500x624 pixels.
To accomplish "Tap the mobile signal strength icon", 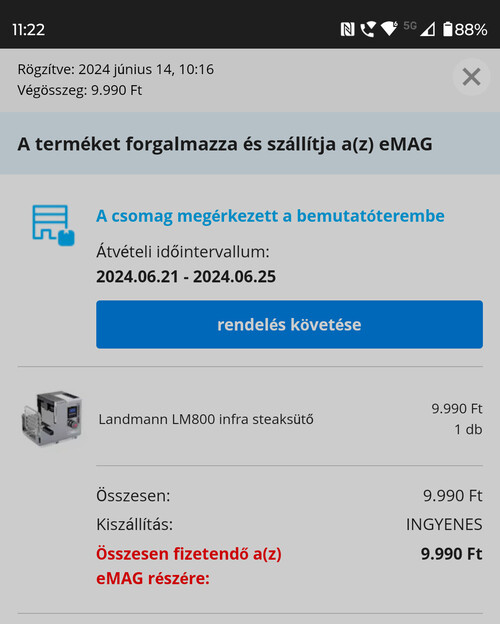I will (428, 29).
